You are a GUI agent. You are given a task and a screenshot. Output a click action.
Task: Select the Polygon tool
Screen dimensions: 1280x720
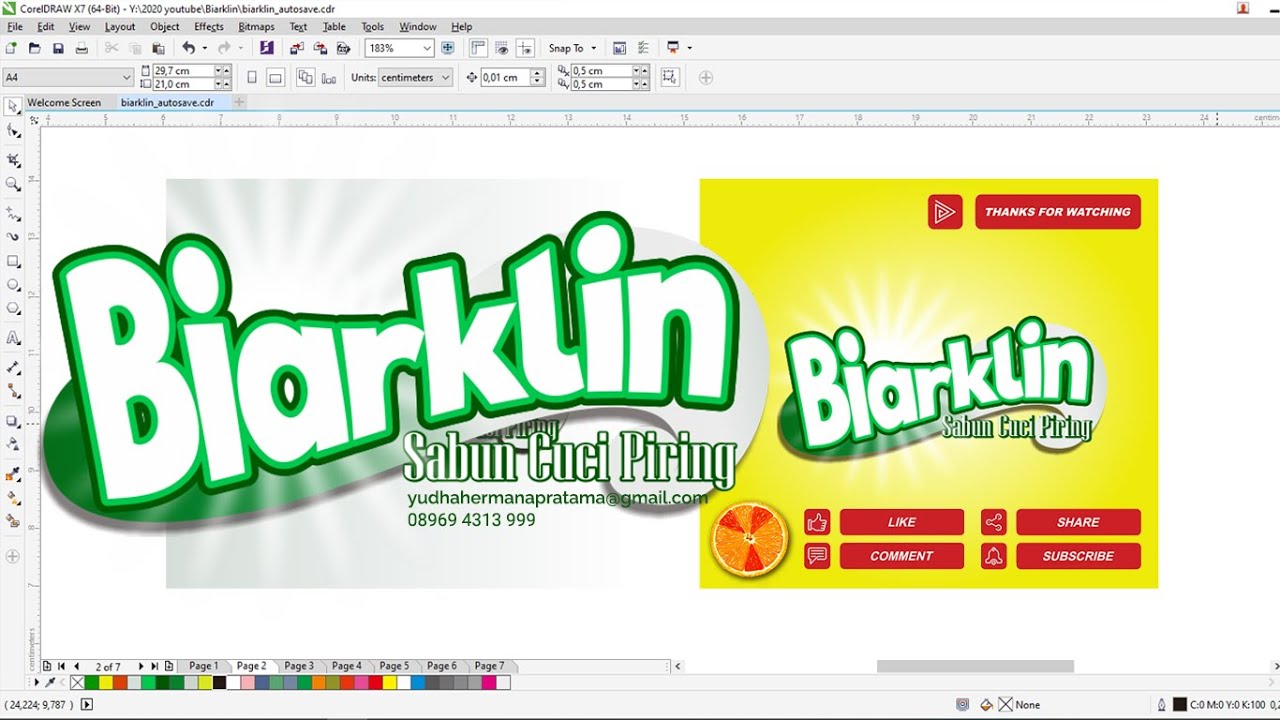tap(13, 309)
